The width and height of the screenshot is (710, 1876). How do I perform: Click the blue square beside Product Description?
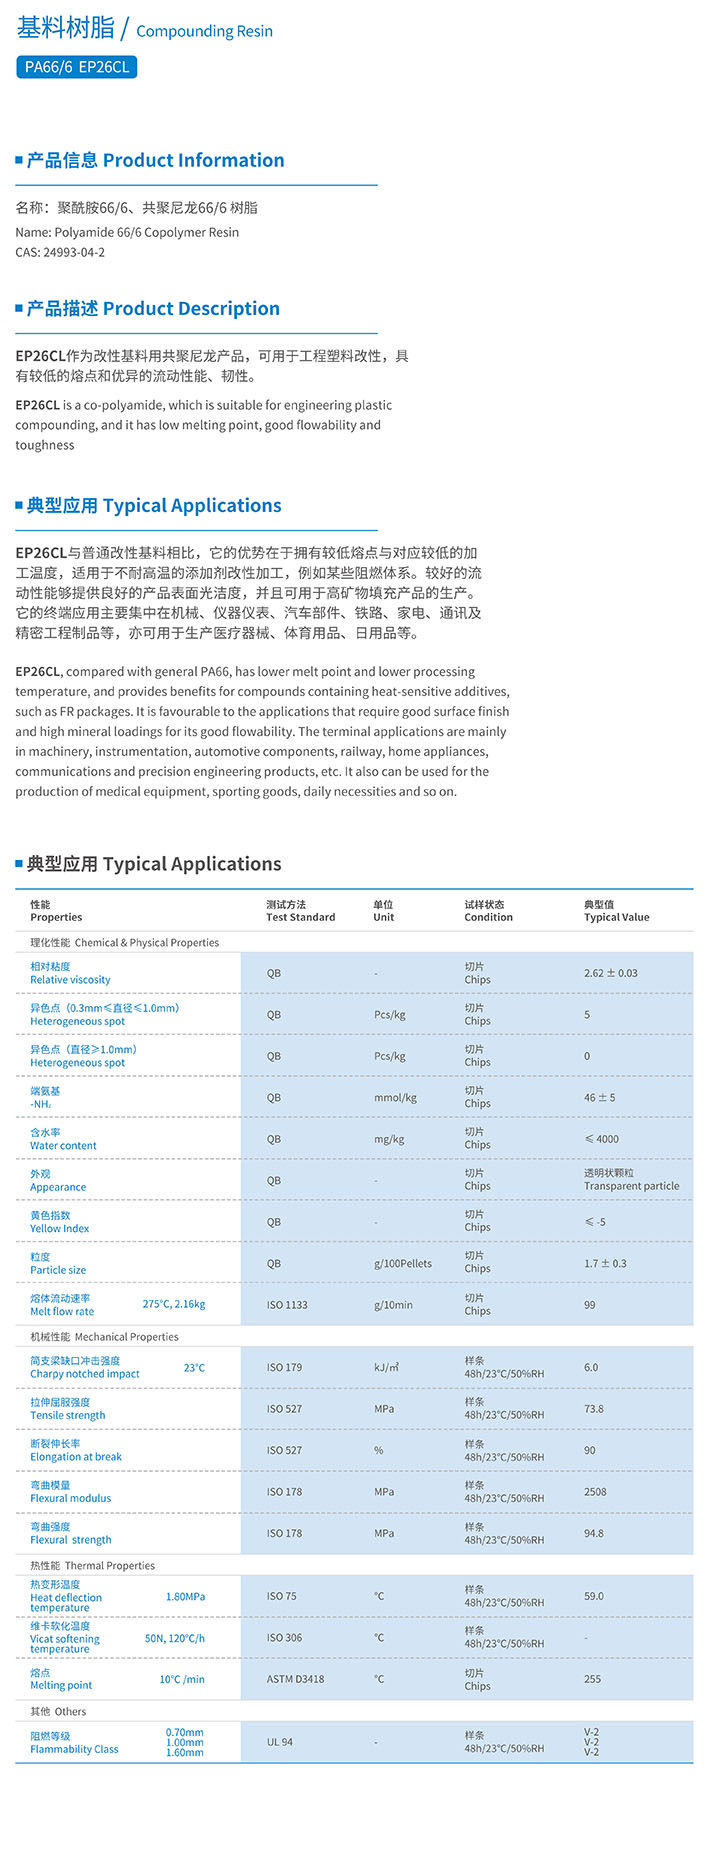click(19, 308)
